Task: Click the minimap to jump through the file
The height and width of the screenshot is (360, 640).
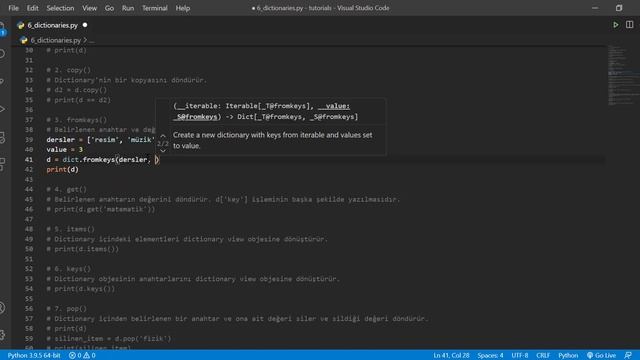Action: pos(622,75)
